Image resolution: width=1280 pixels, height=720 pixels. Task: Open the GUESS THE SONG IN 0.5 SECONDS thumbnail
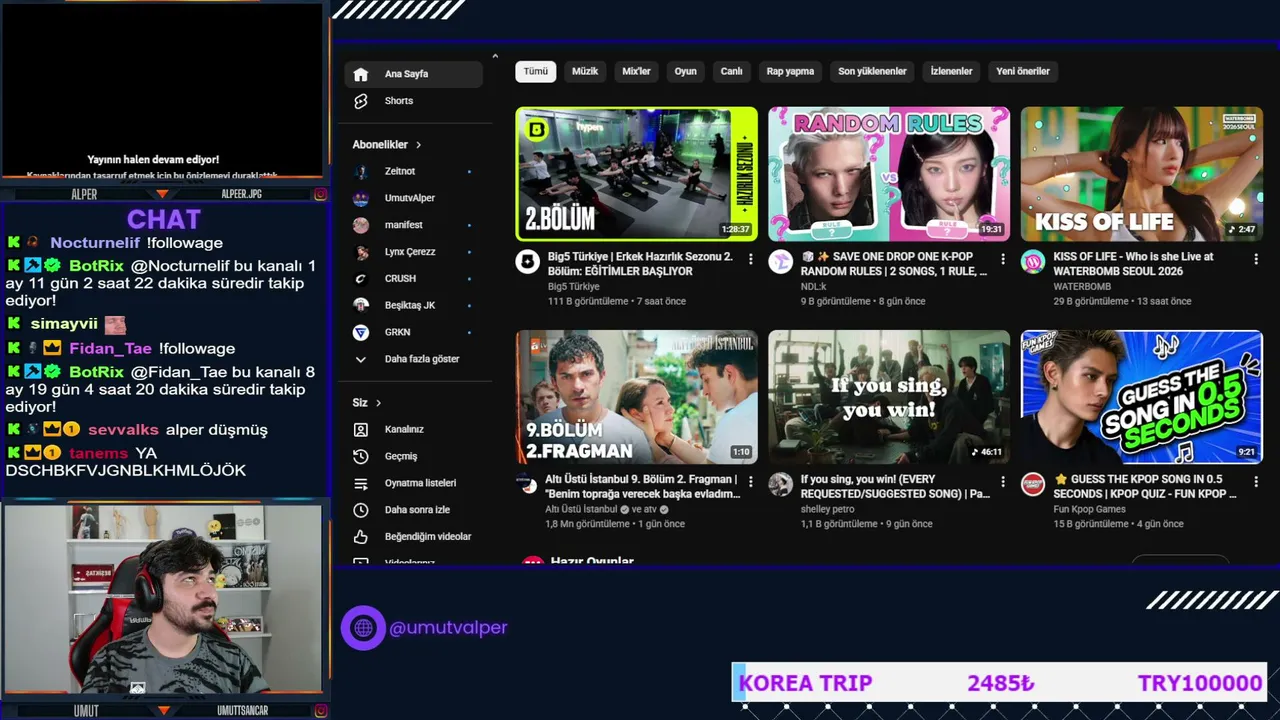[1142, 397]
